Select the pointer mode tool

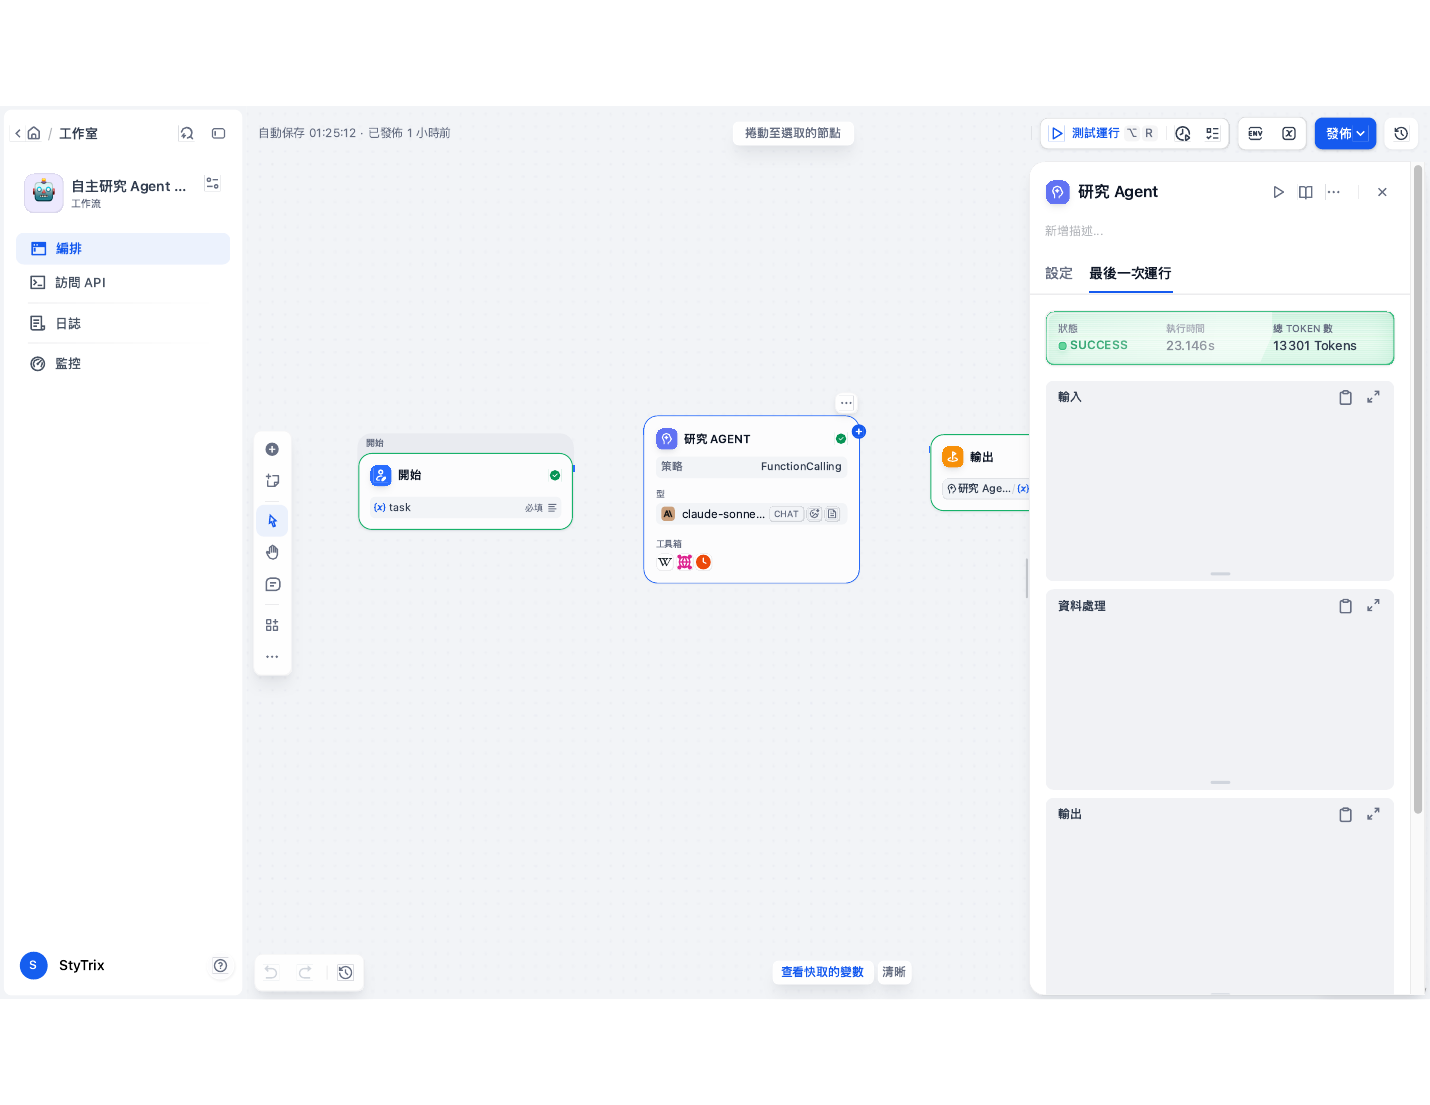272,521
